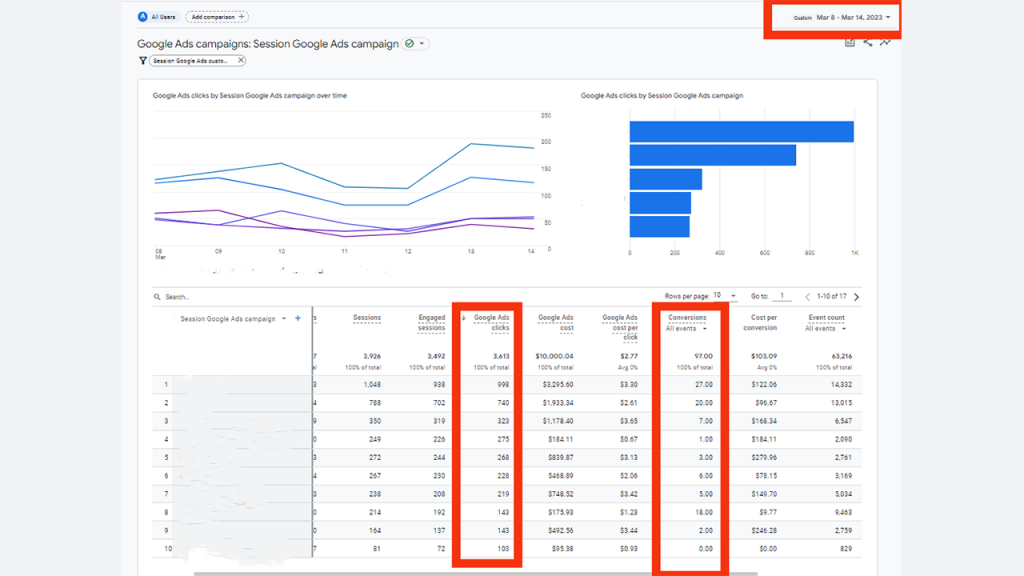The image size is (1024, 576).
Task: Click the search magnifier icon in table
Action: [157, 297]
